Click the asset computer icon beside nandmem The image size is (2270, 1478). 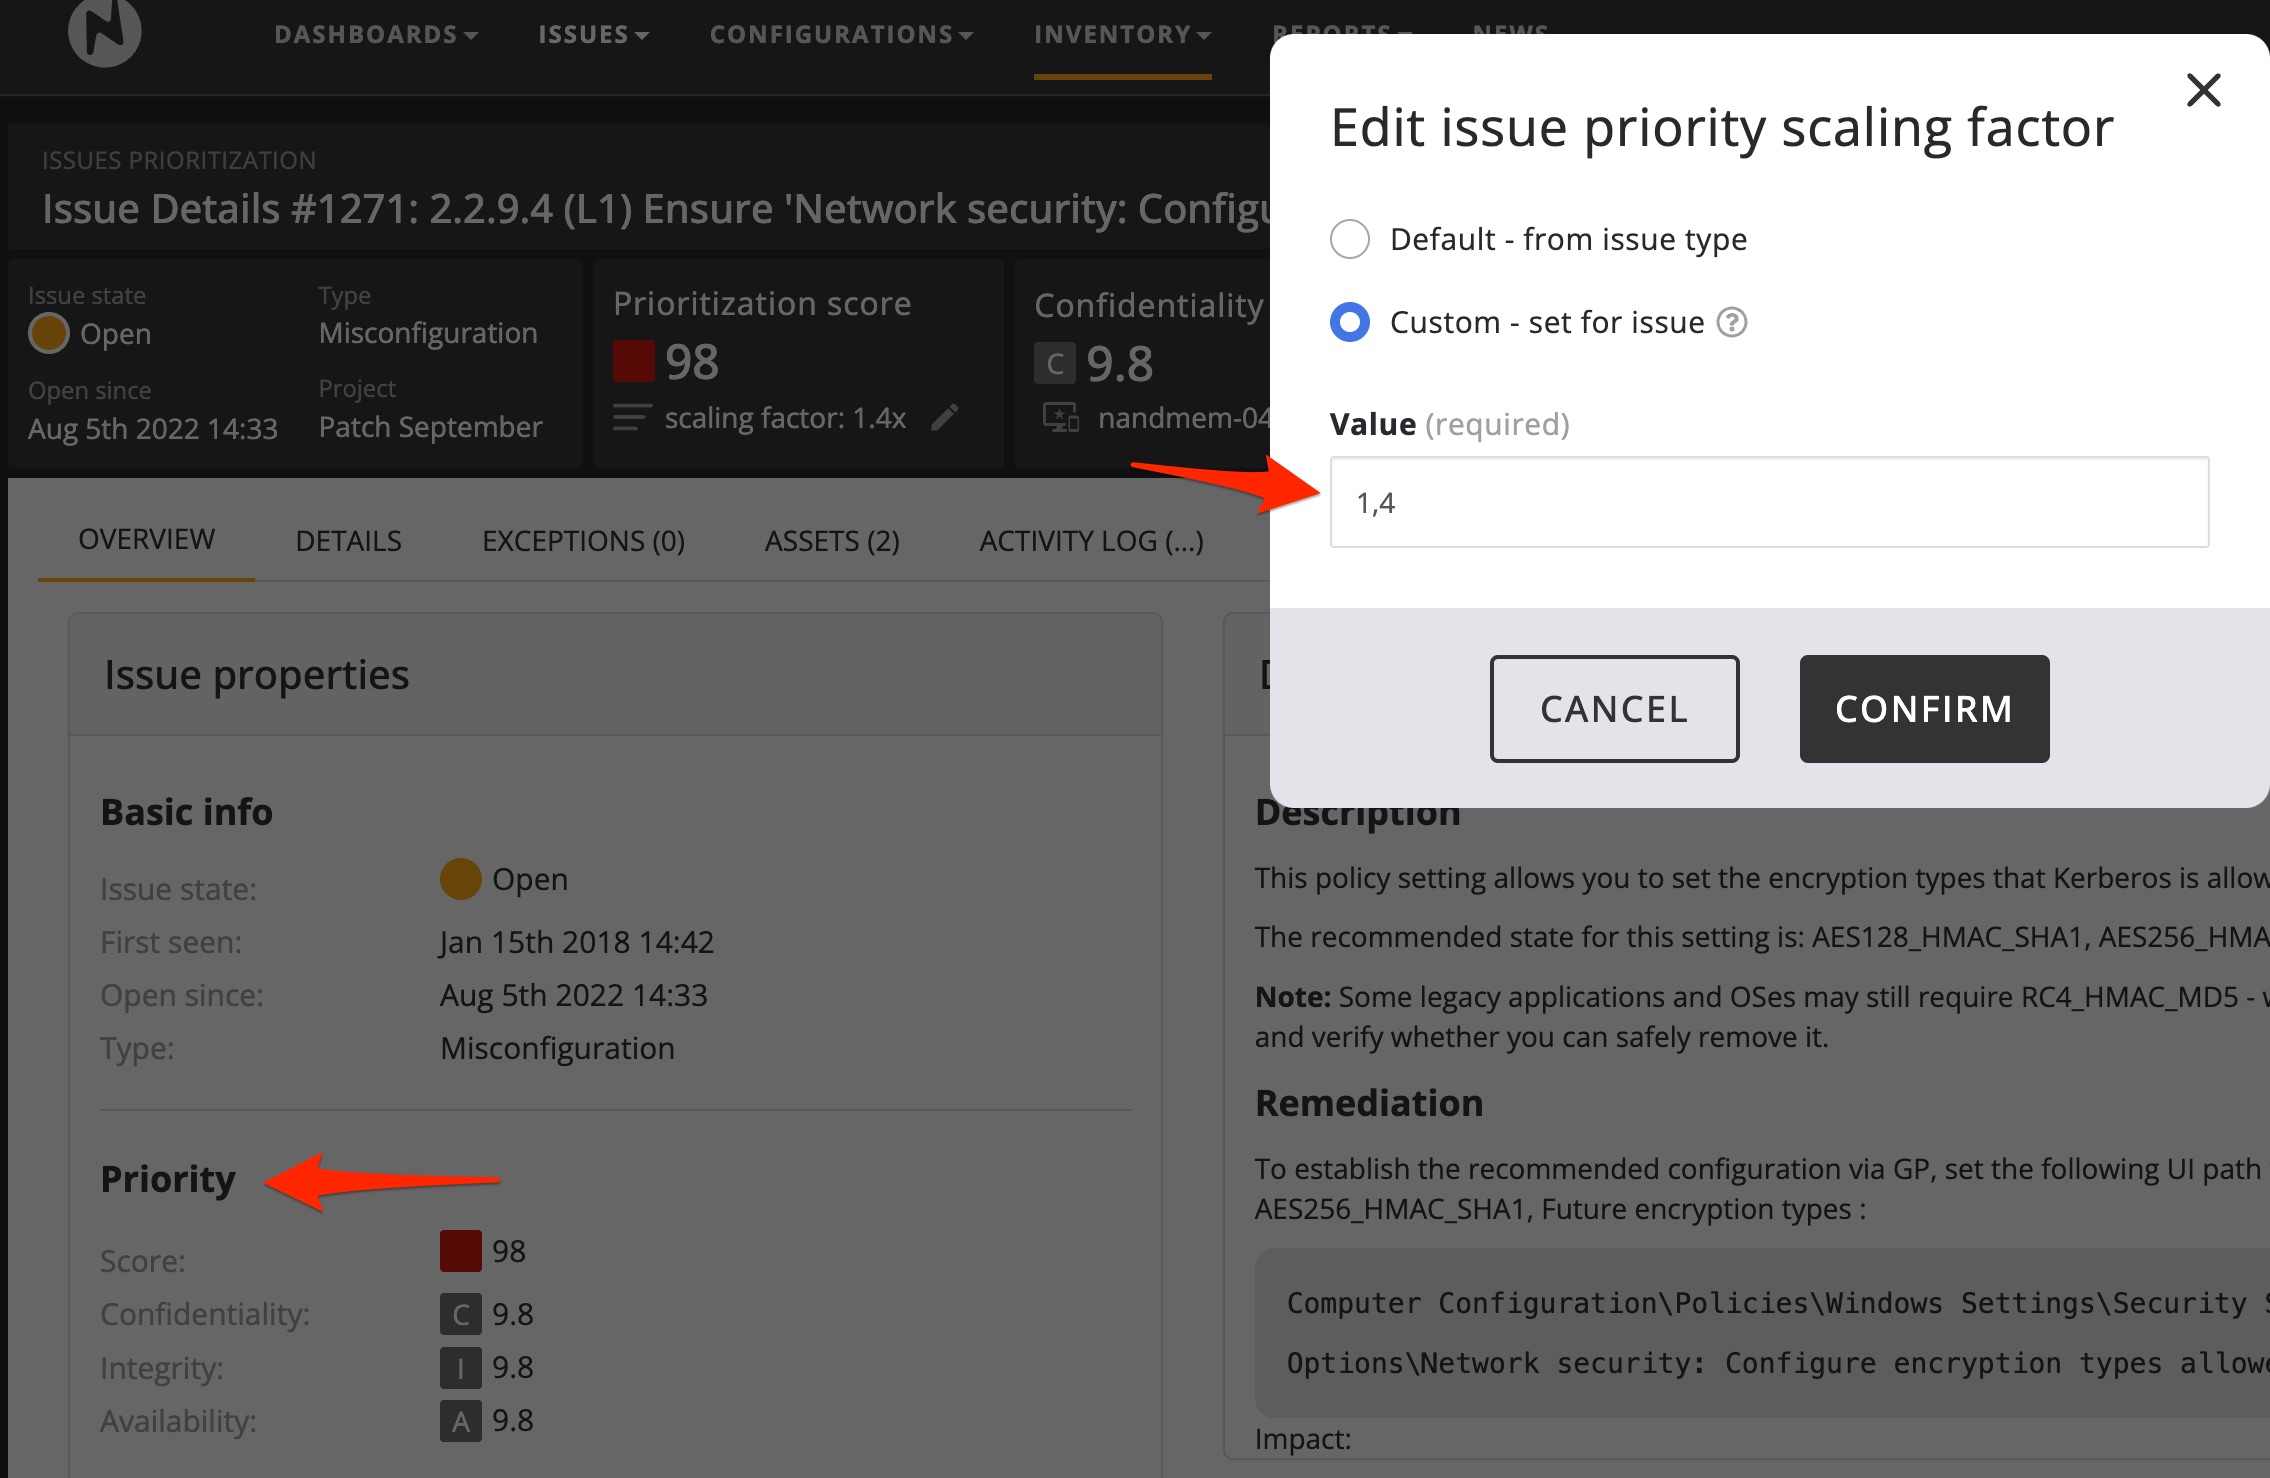[1060, 417]
